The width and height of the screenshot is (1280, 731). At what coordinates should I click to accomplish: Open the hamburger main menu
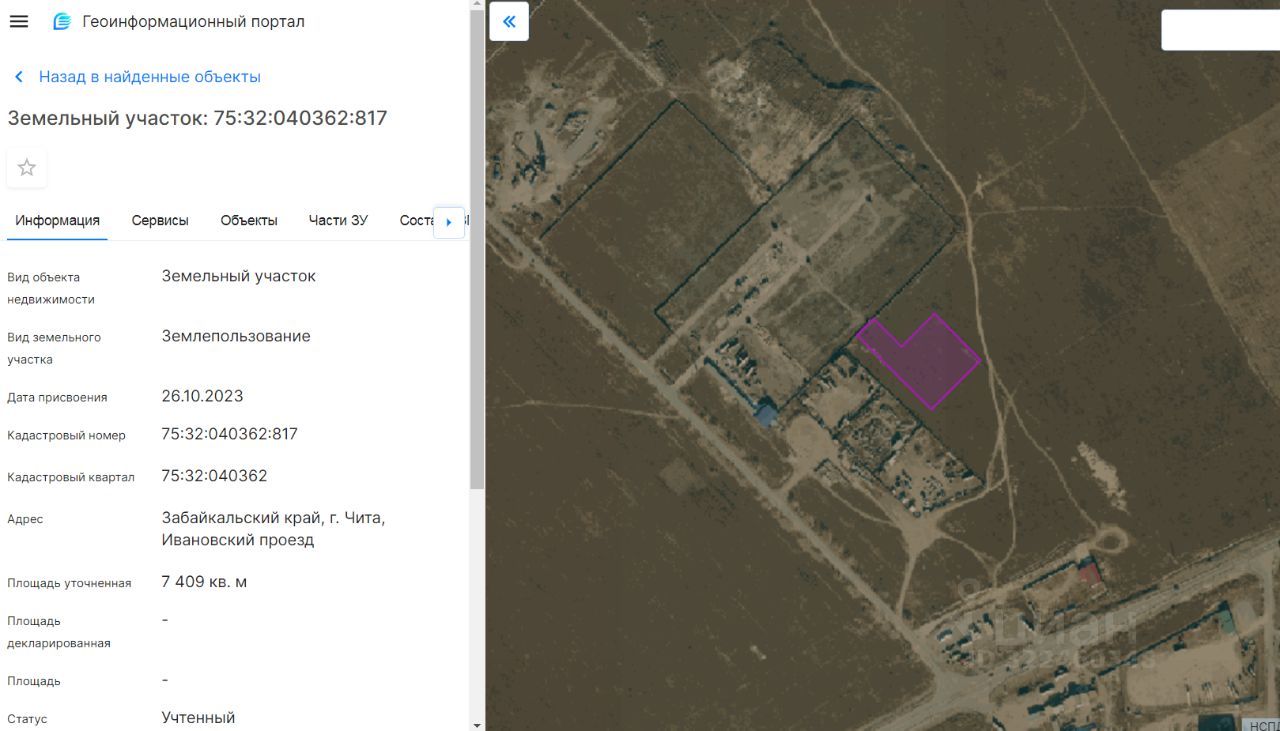point(18,22)
